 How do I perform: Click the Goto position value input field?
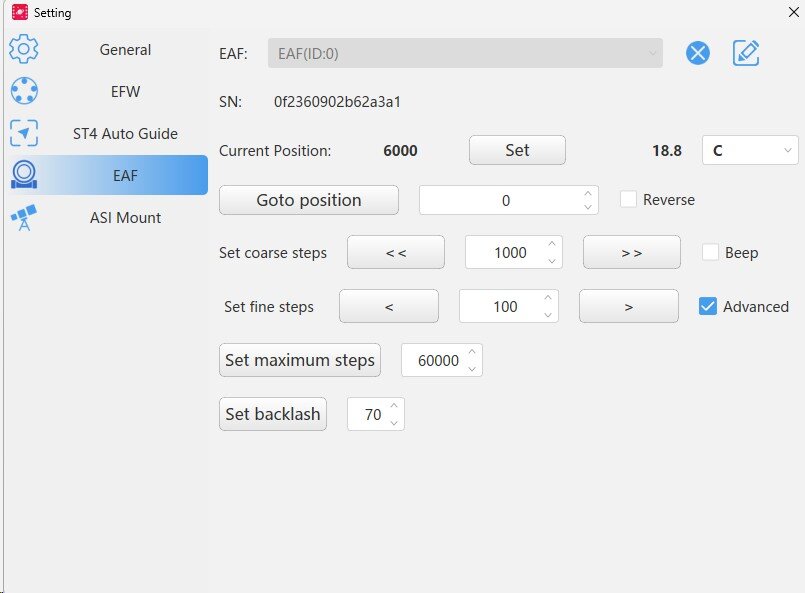(x=500, y=200)
